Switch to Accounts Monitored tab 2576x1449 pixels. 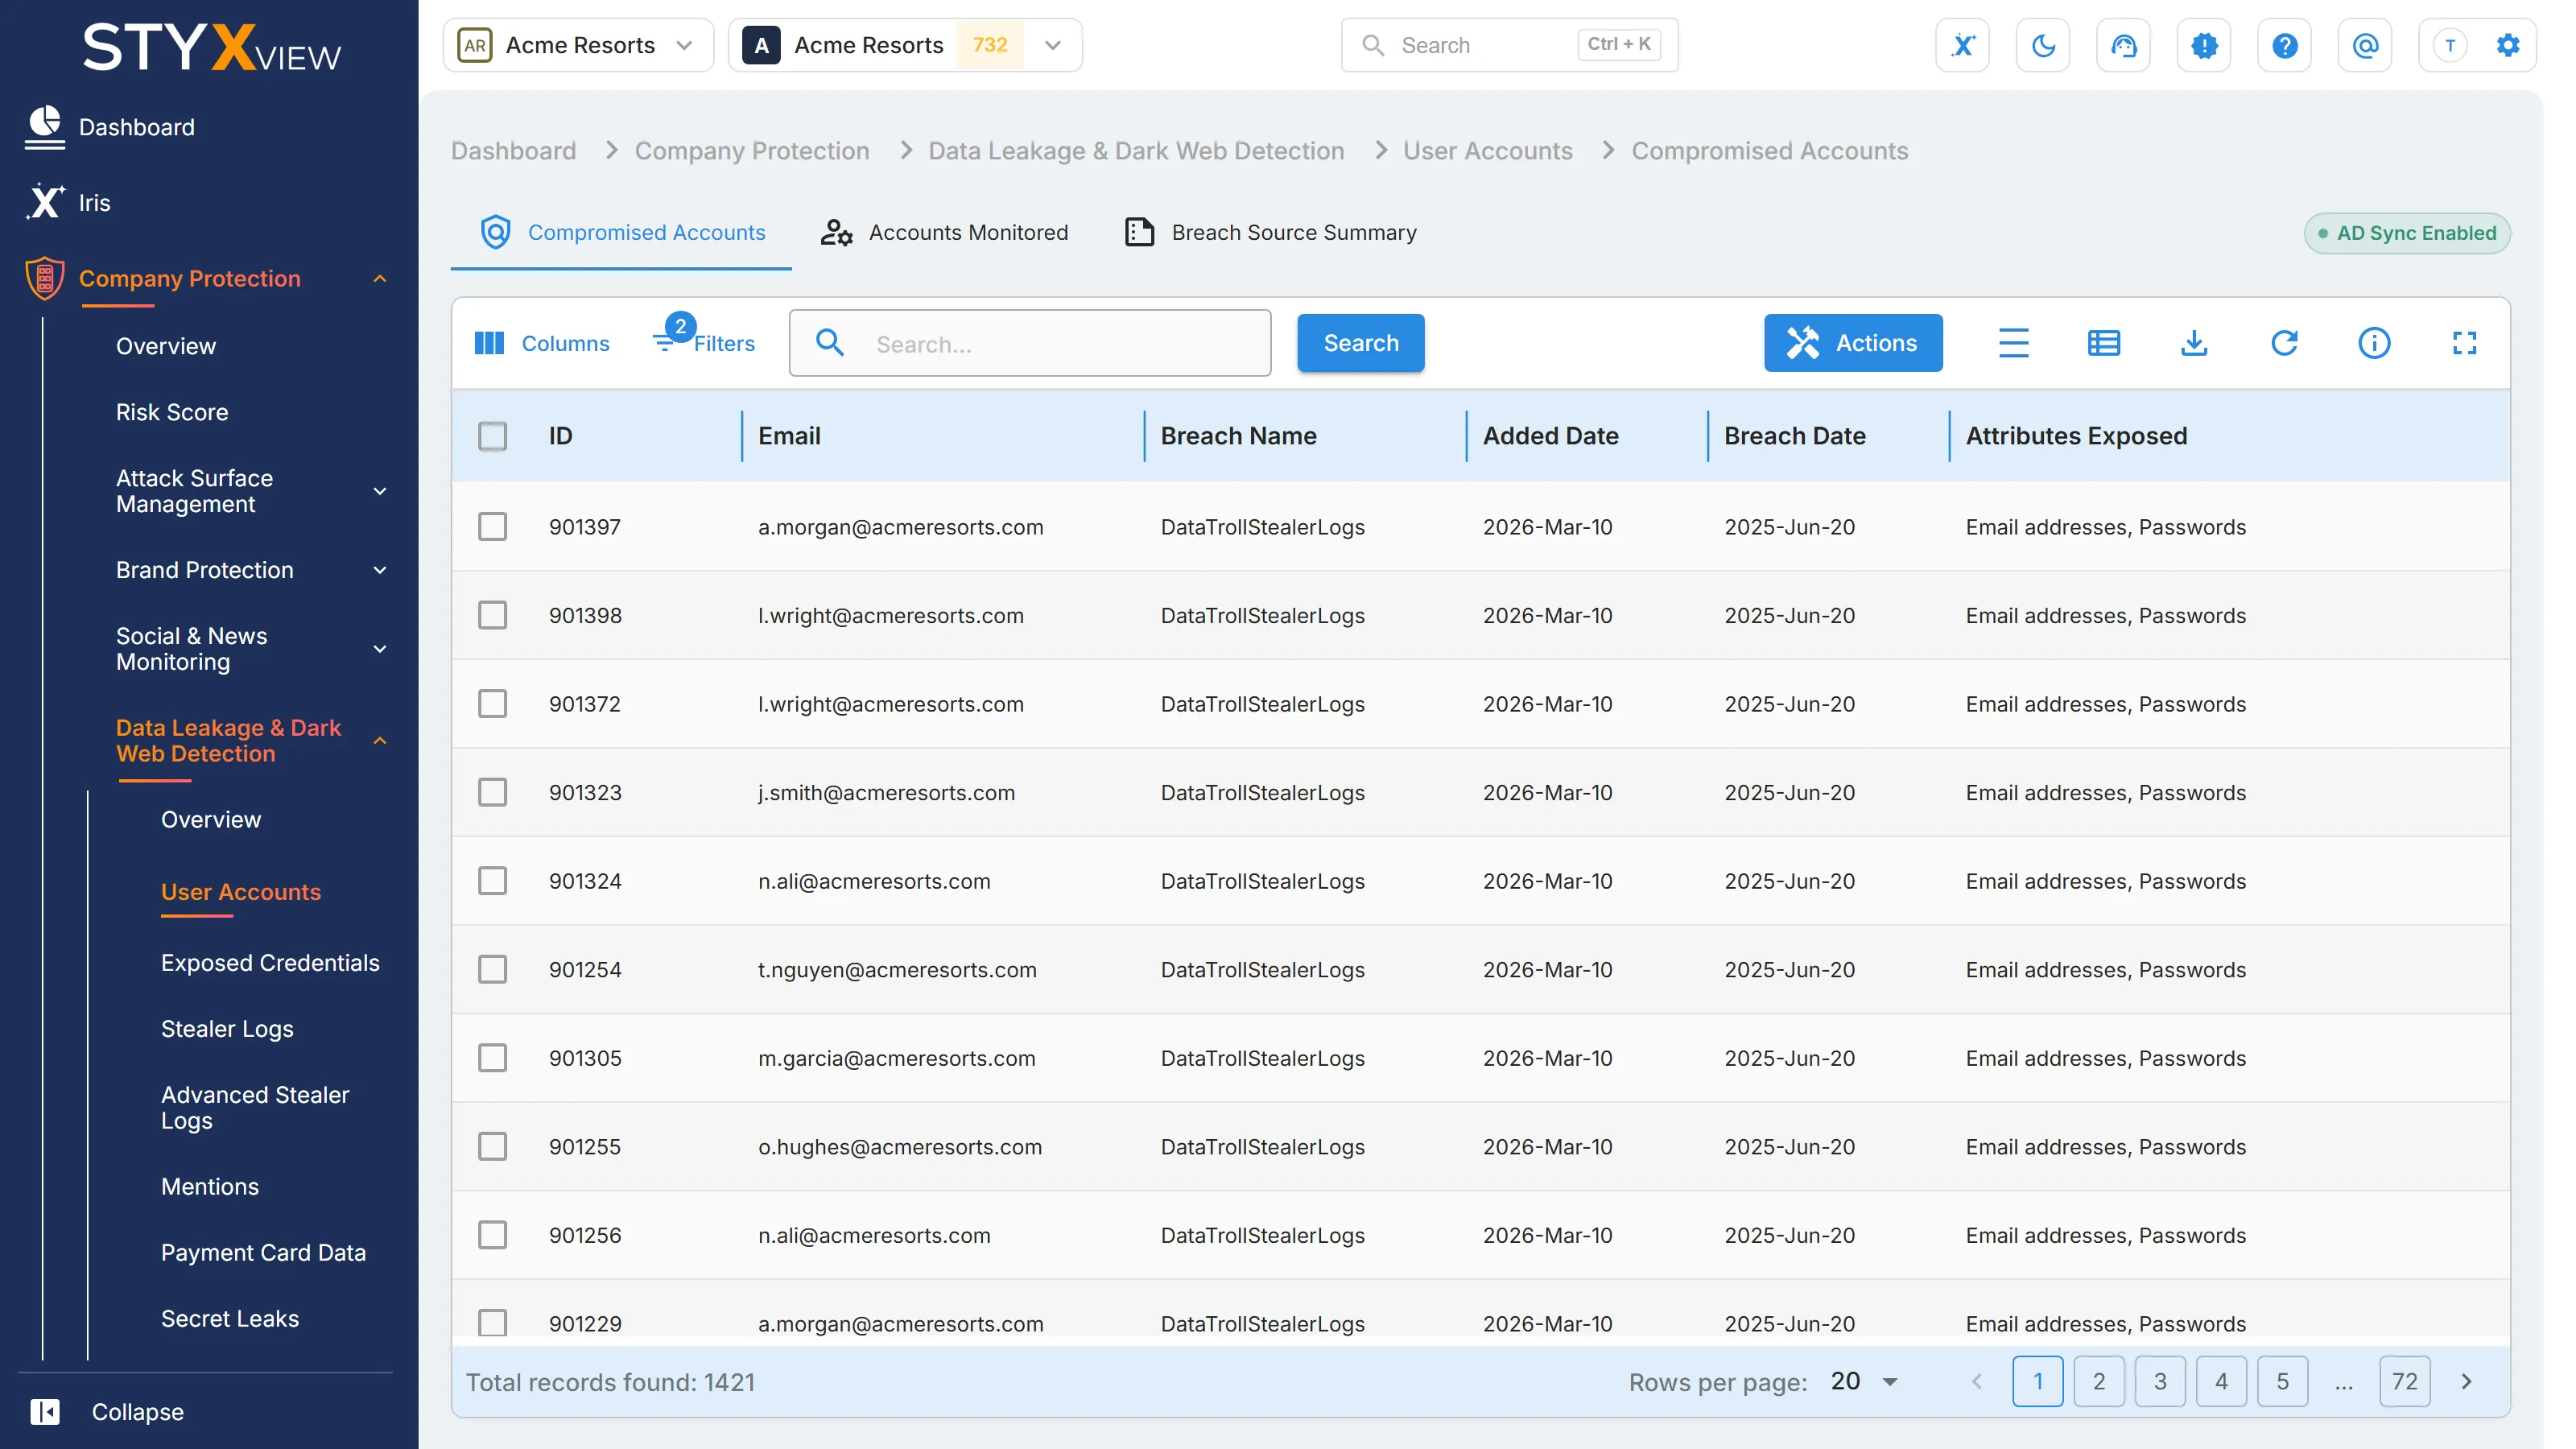click(944, 232)
